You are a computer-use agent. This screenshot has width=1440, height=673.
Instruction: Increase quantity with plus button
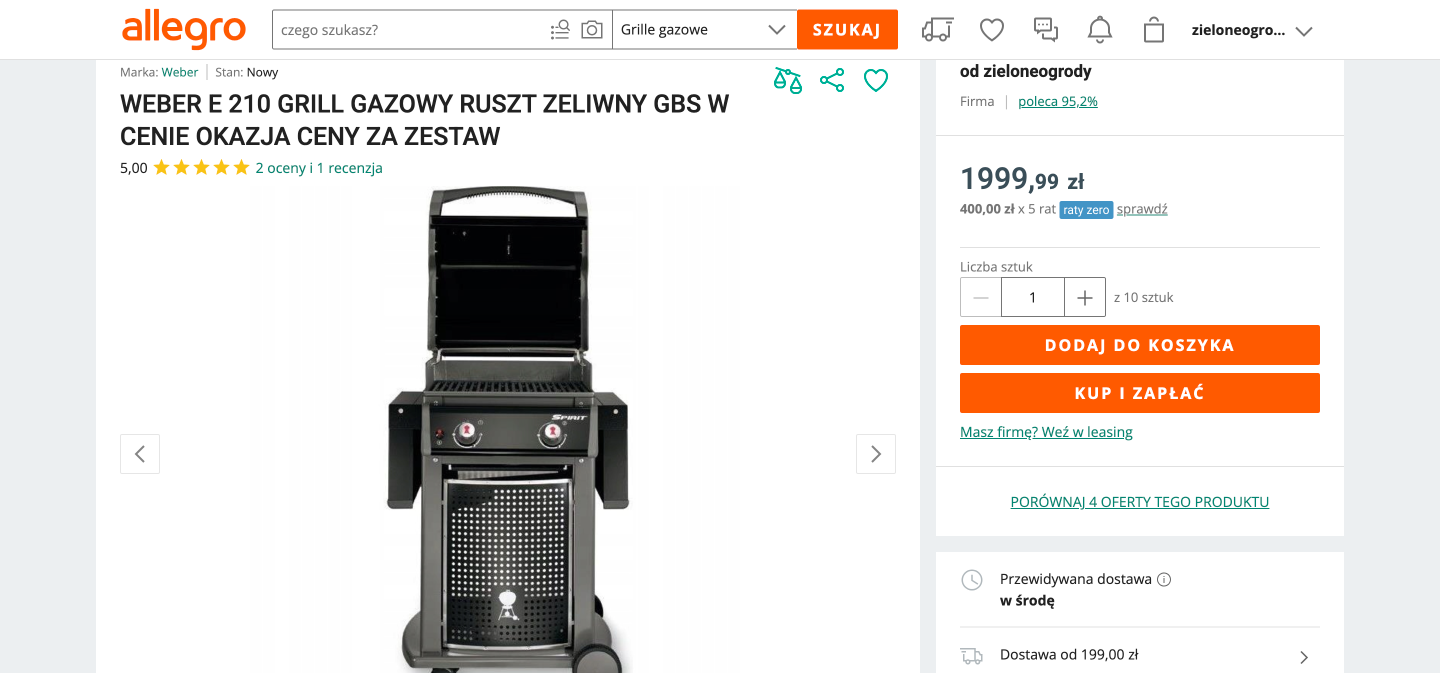(1085, 297)
